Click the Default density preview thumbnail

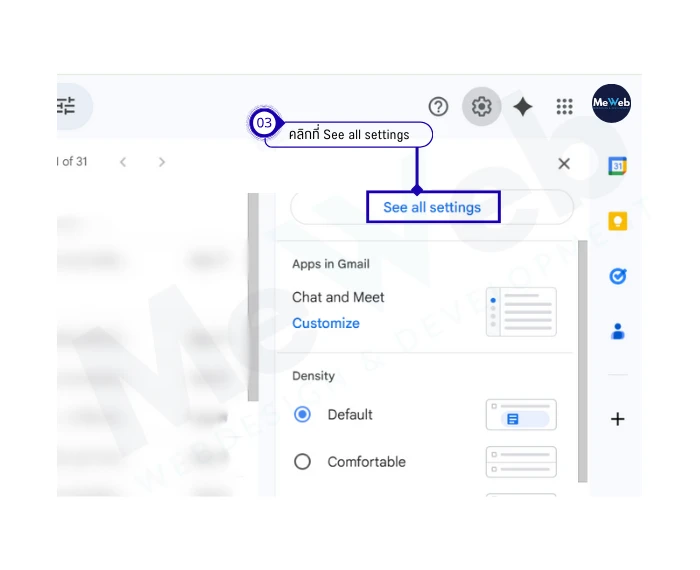click(x=521, y=414)
